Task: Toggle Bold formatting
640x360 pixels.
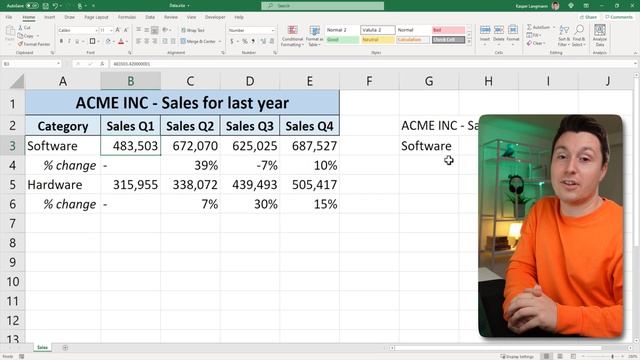Action: coord(62,41)
